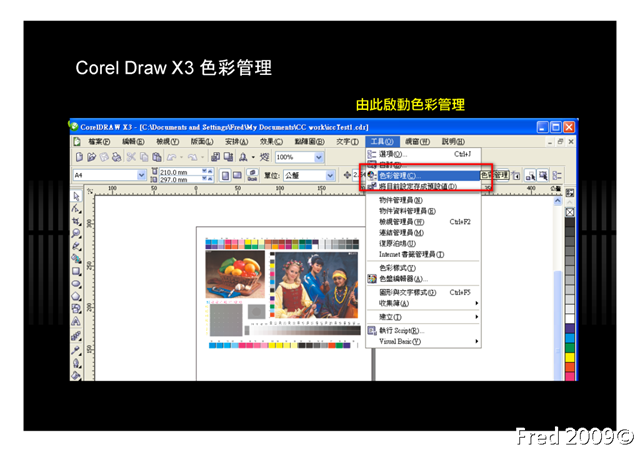640x452 pixels.
Task: Select the Zoom magnifier tool
Action: pyautogui.click(x=76, y=234)
